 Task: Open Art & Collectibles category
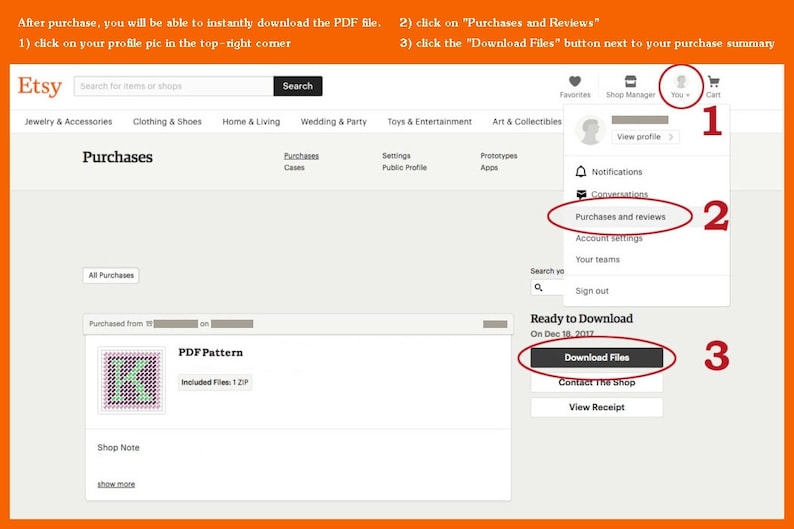pyautogui.click(x=527, y=121)
